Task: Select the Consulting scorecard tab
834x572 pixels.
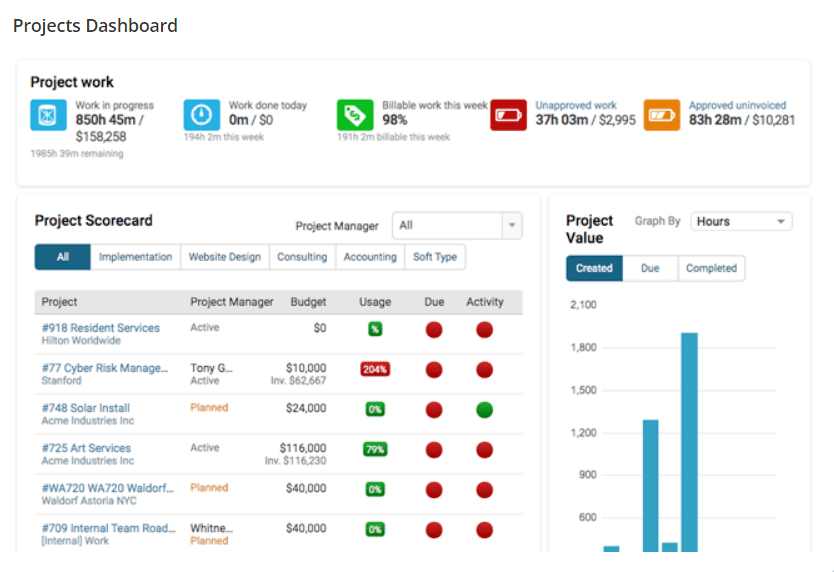Action: pos(302,257)
